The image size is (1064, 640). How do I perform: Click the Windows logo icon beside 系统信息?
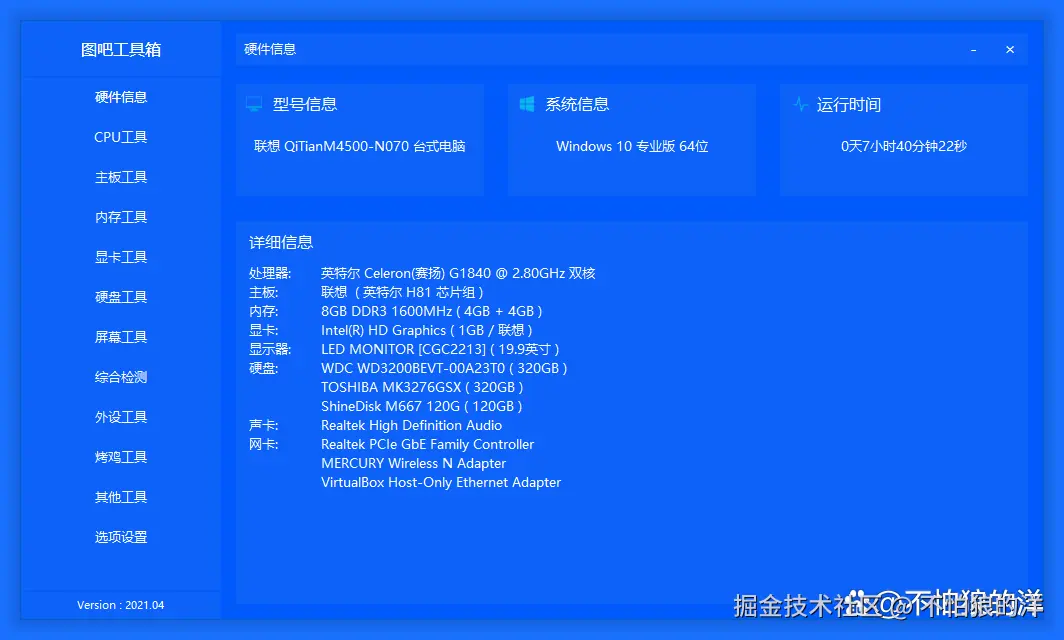tap(527, 104)
